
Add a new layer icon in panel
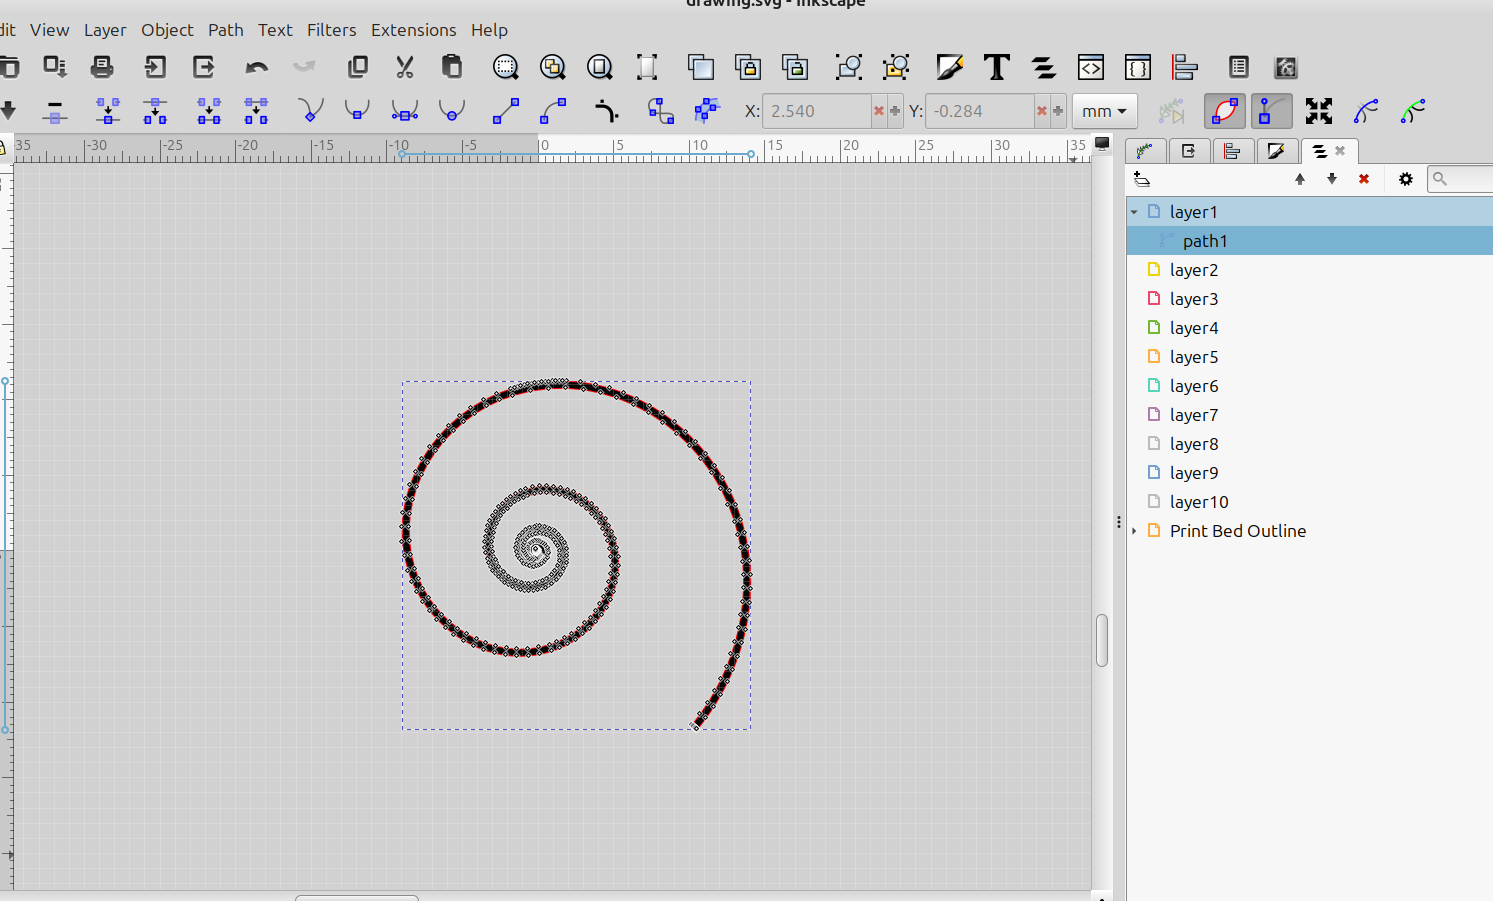(1142, 179)
